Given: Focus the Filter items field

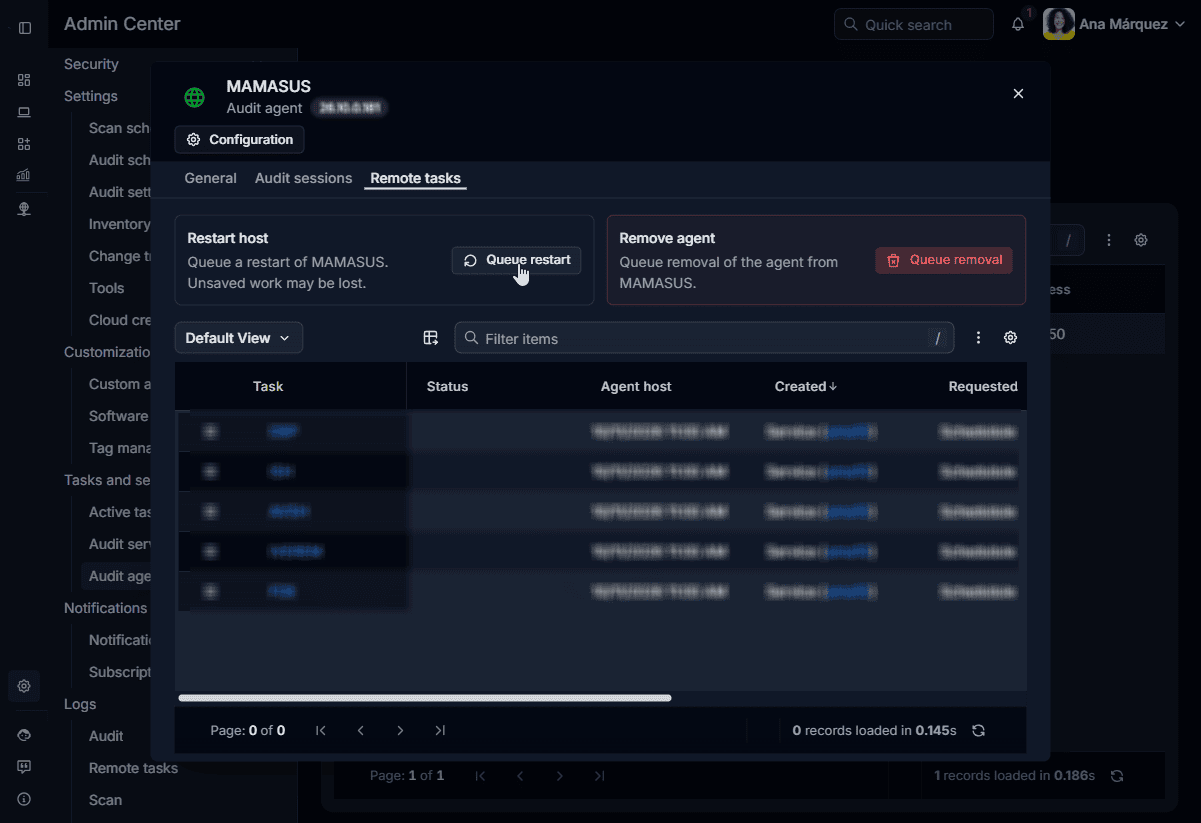Looking at the screenshot, I should pyautogui.click(x=704, y=338).
